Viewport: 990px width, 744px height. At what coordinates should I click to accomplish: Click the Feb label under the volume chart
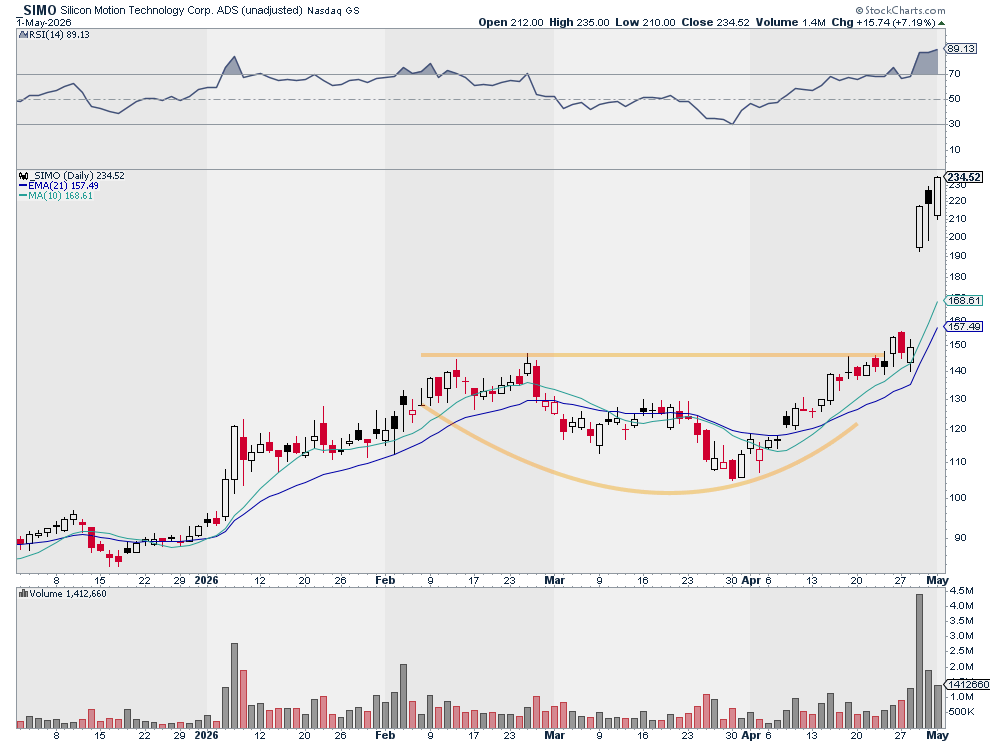point(385,735)
